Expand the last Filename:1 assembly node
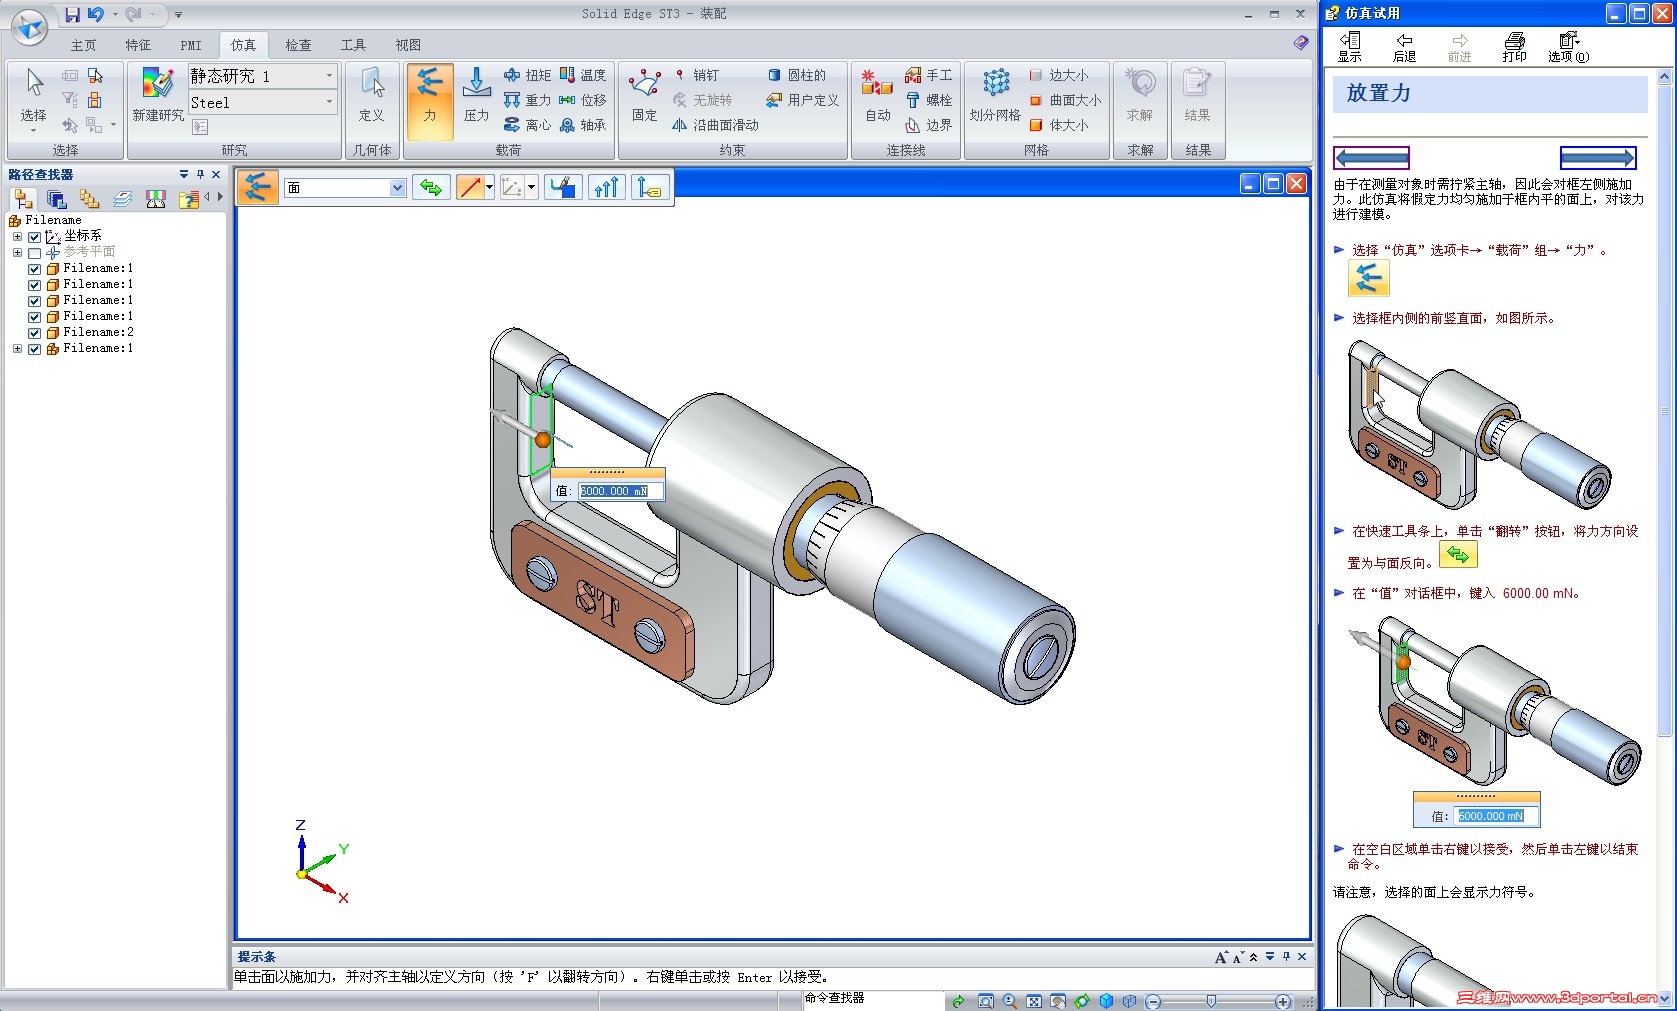This screenshot has height=1011, width=1677. (x=17, y=349)
